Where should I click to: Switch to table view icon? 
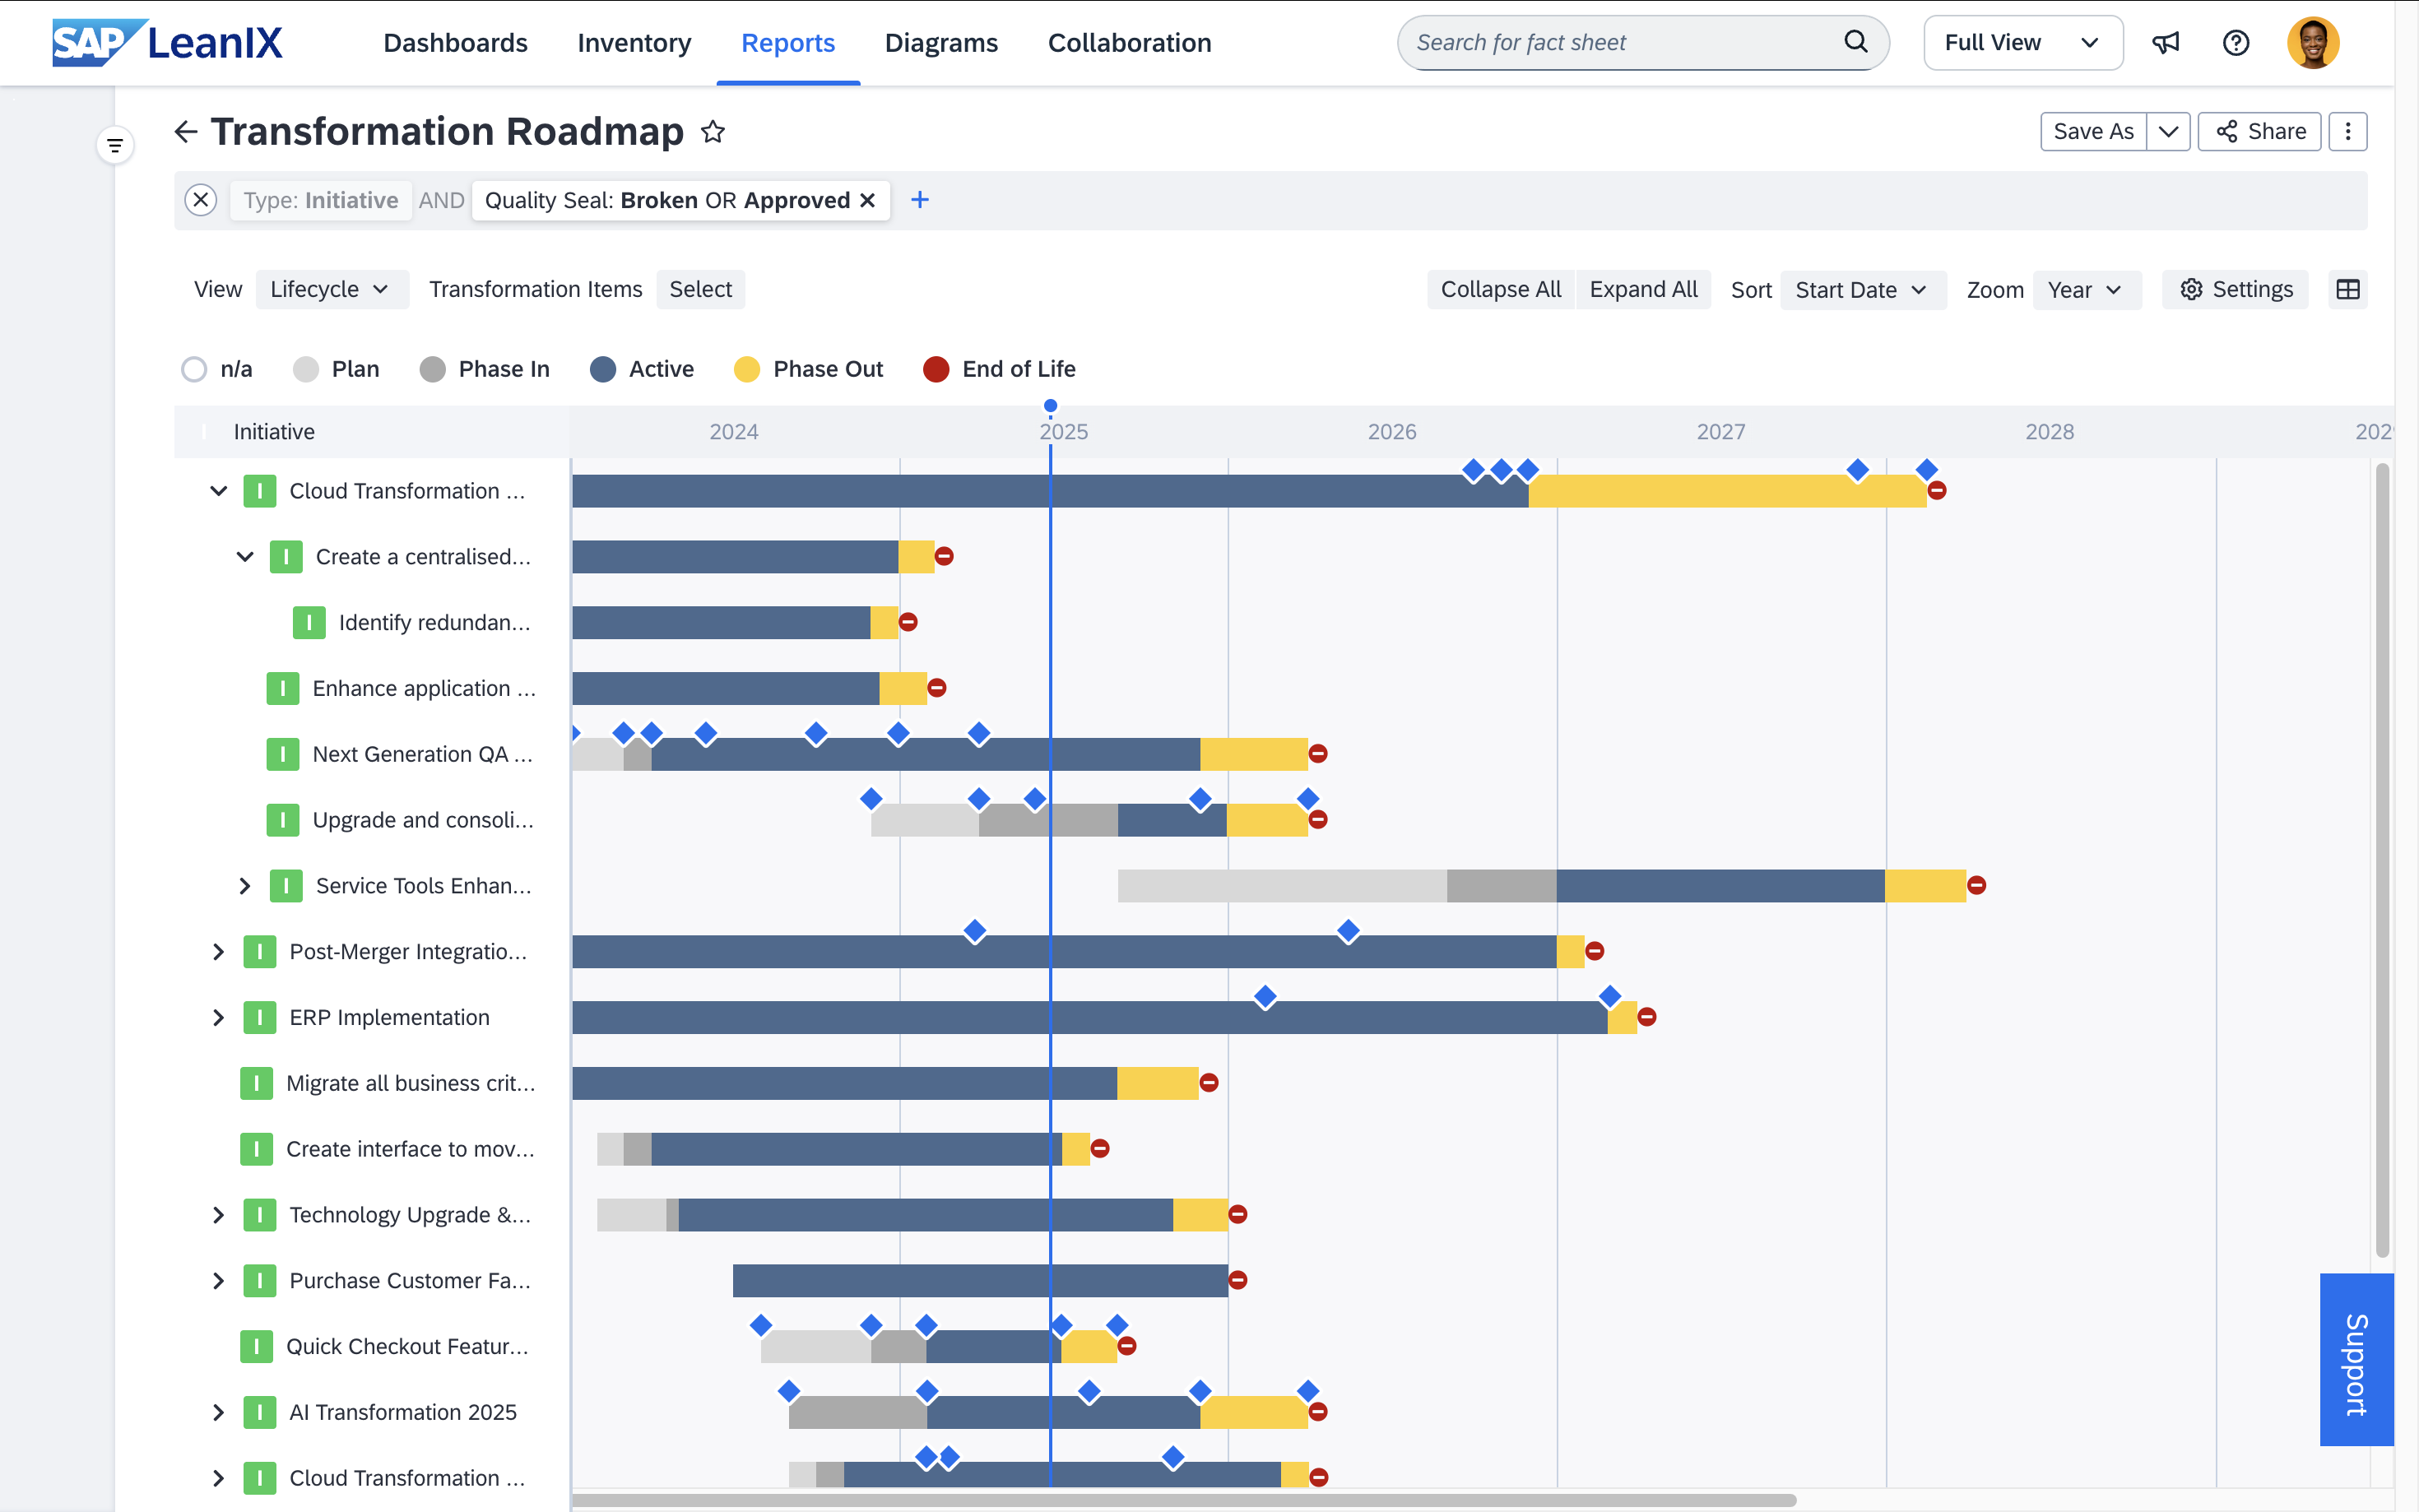(2347, 290)
